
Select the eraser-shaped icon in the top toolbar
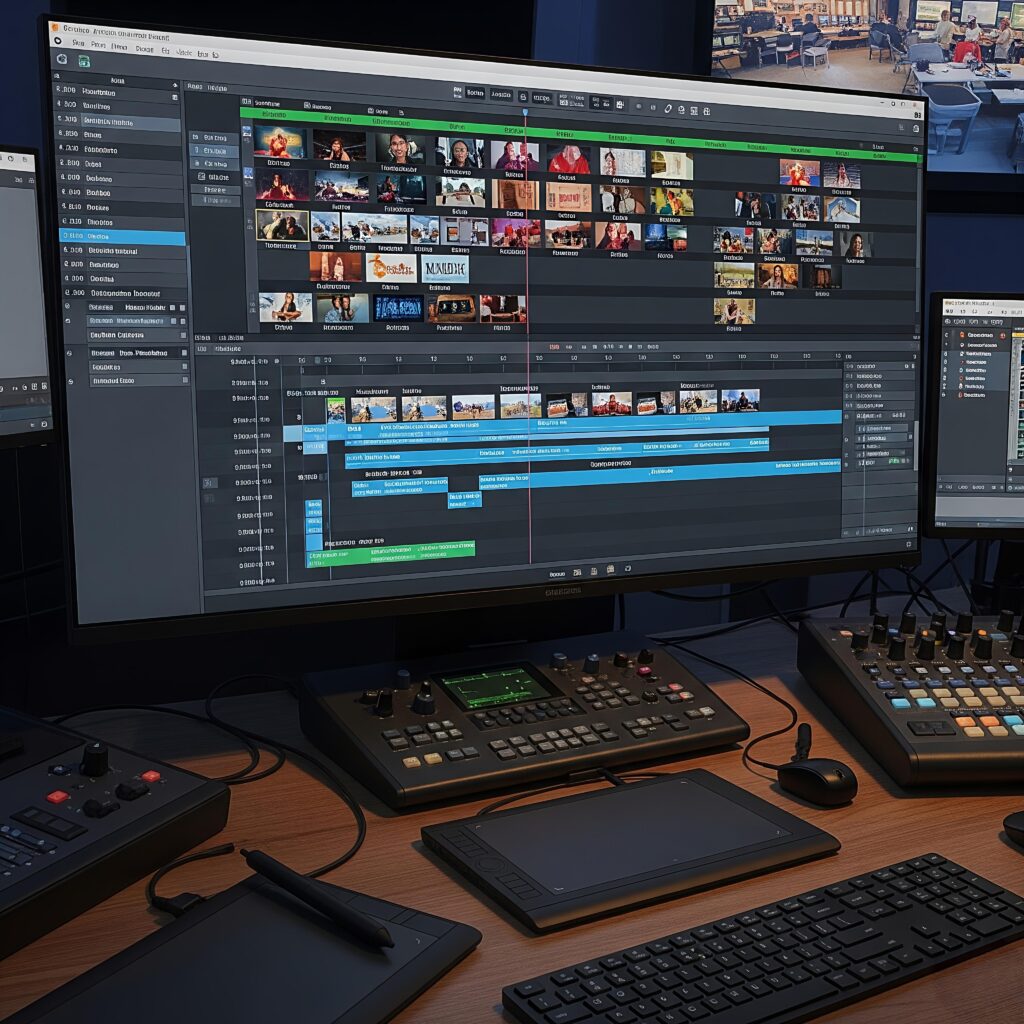click(x=667, y=108)
